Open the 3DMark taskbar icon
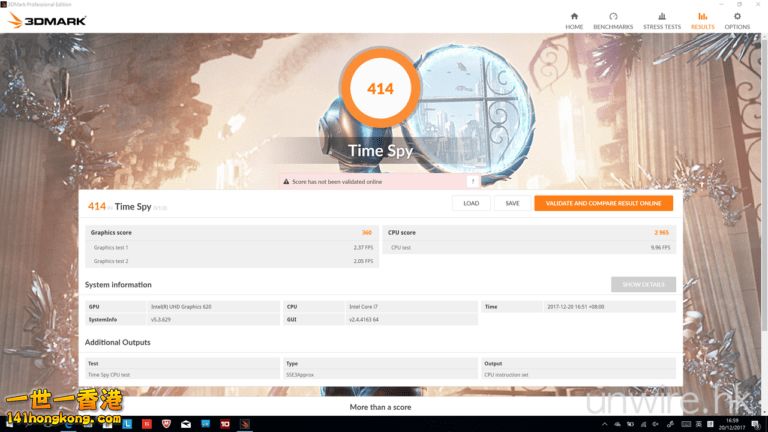 [x=245, y=424]
